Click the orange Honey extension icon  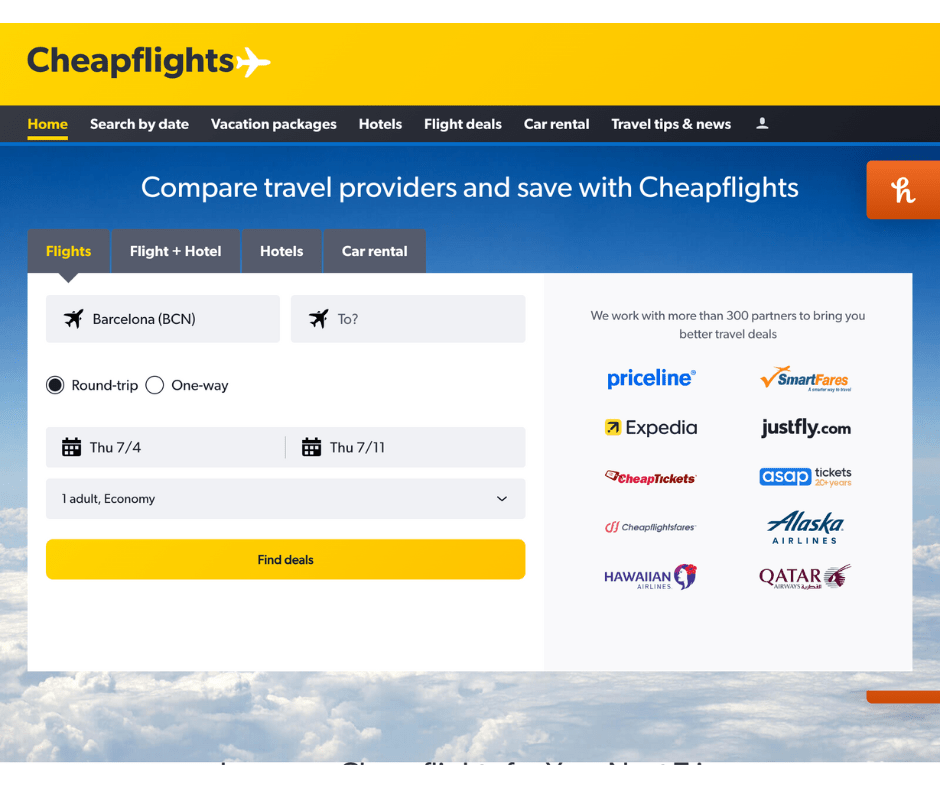(903, 190)
